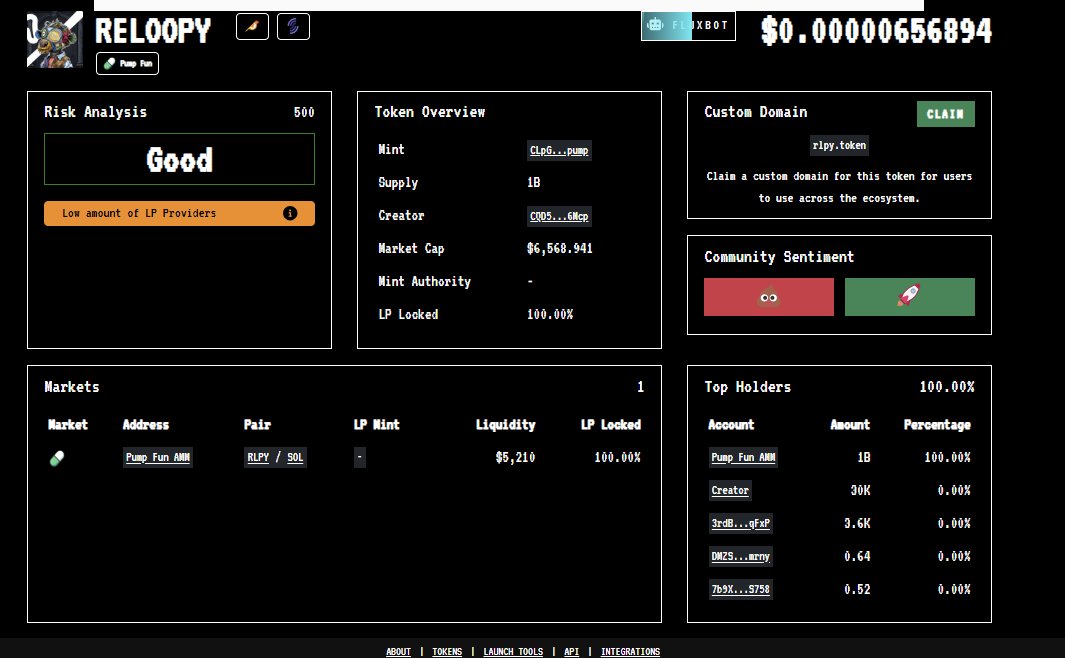Click the RLPY pair token link
This screenshot has height=658, width=1065.
258,458
